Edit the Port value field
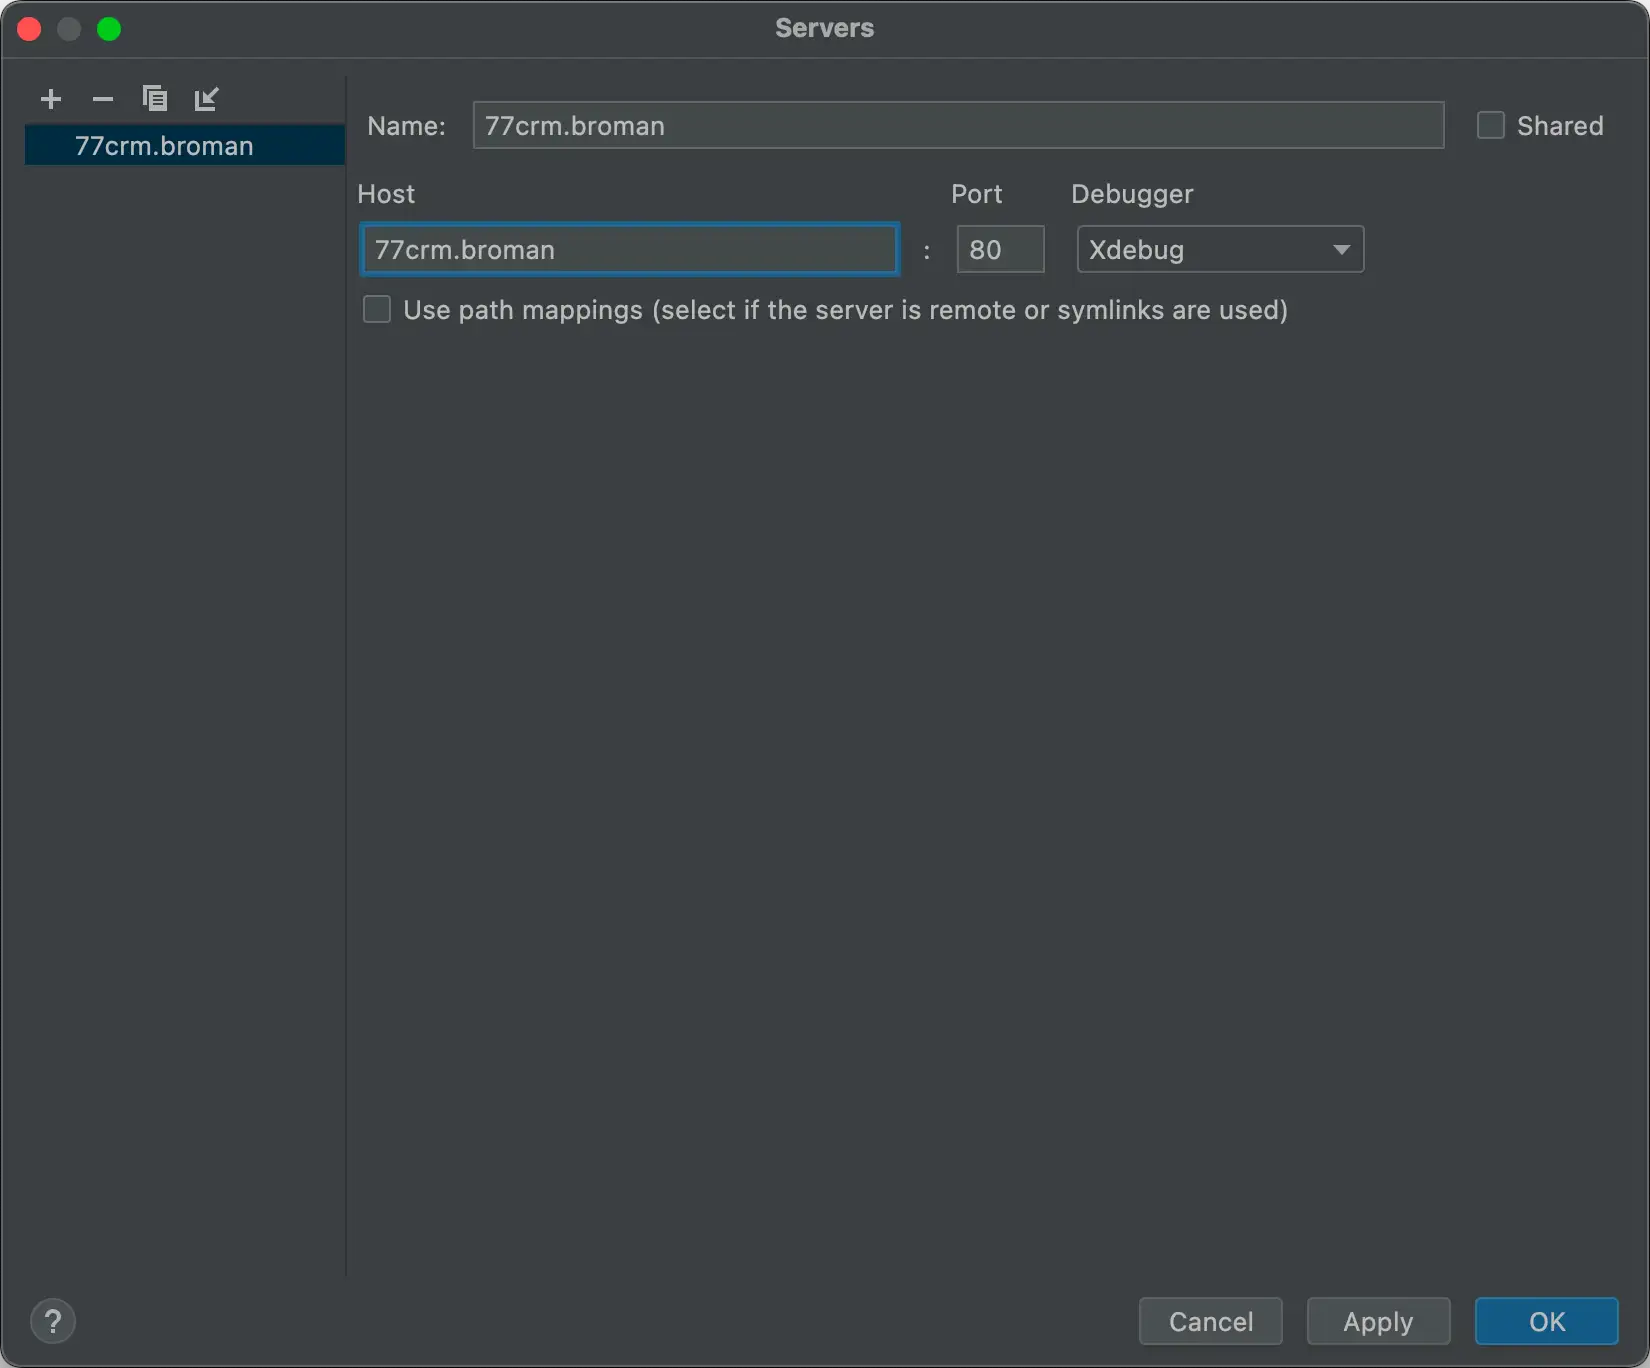This screenshot has width=1650, height=1368. tap(999, 249)
